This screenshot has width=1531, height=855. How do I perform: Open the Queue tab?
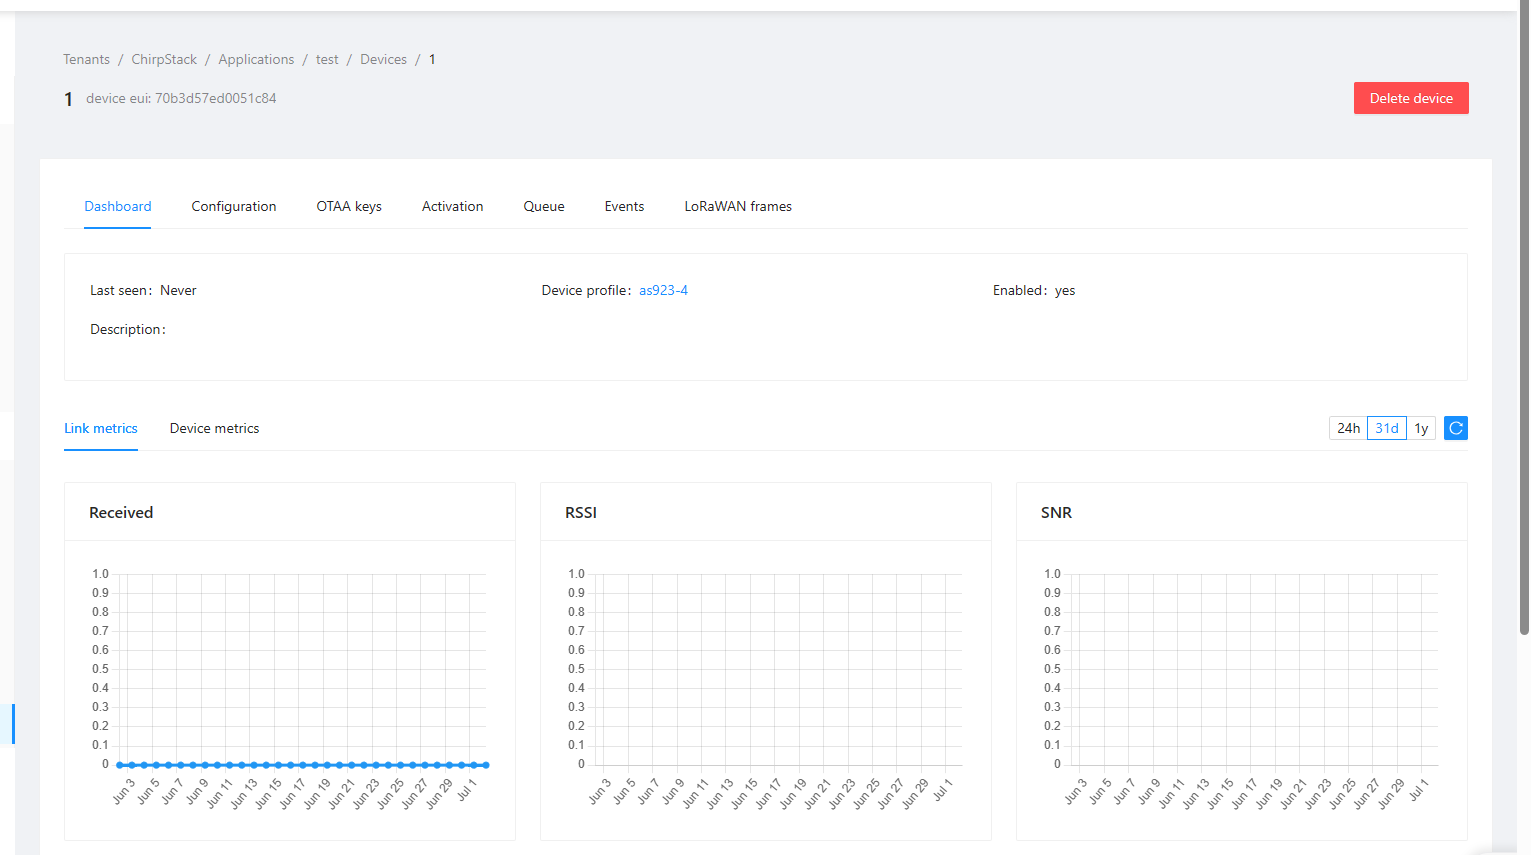tap(544, 206)
